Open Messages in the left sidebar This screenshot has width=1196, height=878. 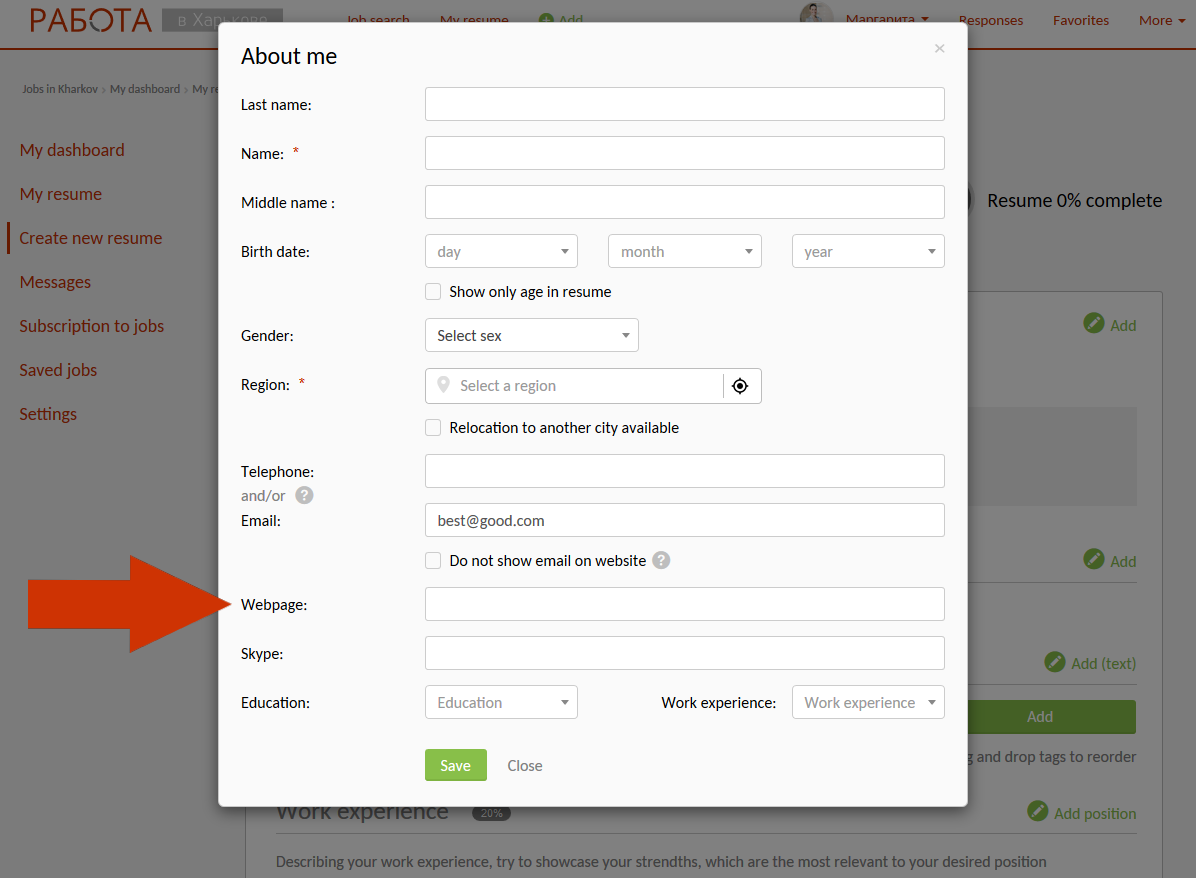(x=55, y=282)
